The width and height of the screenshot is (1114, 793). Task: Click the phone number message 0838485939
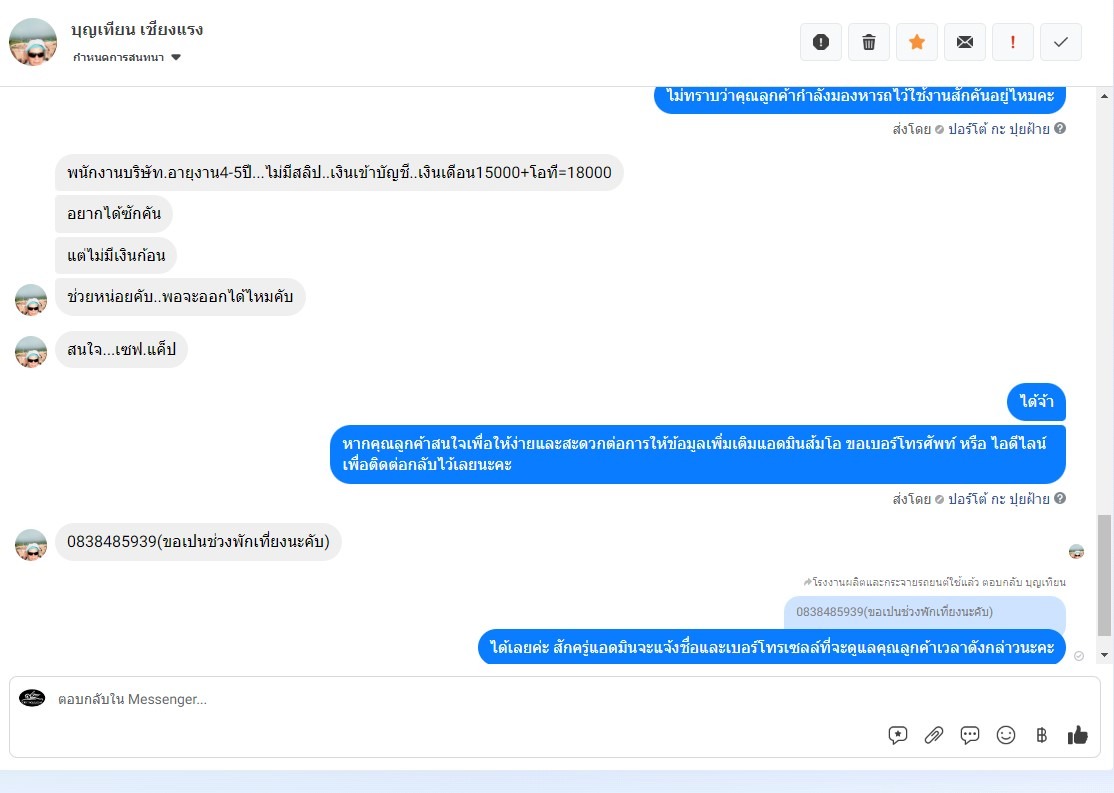[198, 541]
